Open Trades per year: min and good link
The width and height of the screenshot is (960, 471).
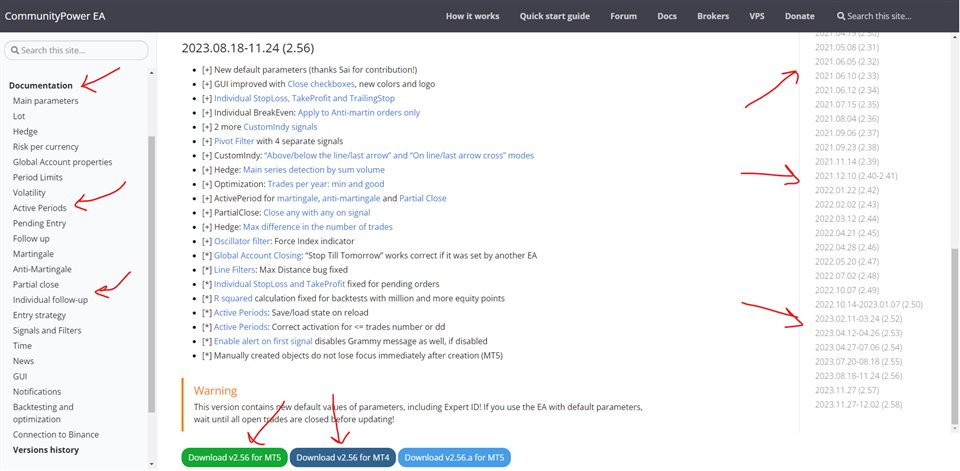pos(326,184)
